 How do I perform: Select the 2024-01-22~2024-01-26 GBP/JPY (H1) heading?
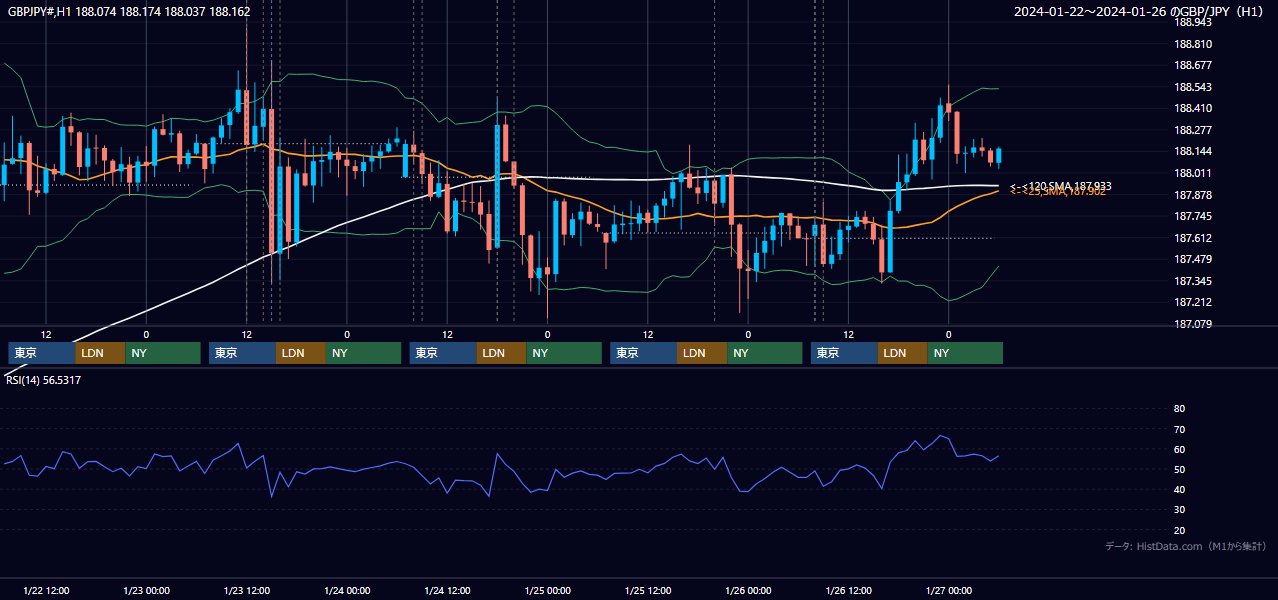(x=1139, y=12)
